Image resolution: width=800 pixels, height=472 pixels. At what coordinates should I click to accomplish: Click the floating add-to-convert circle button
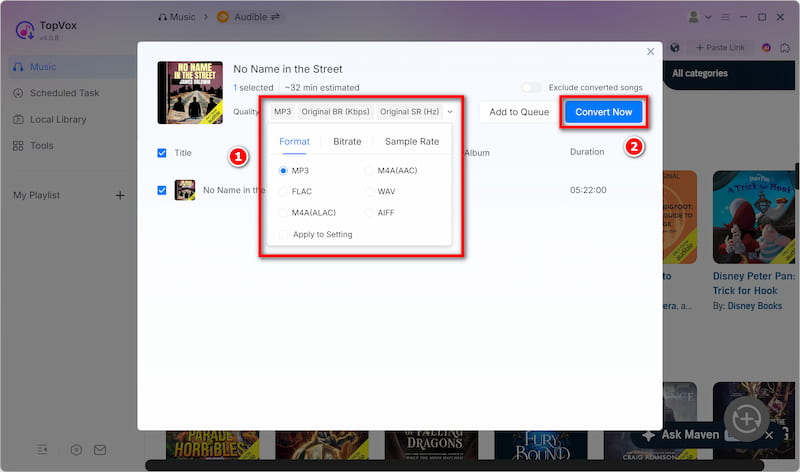746,419
